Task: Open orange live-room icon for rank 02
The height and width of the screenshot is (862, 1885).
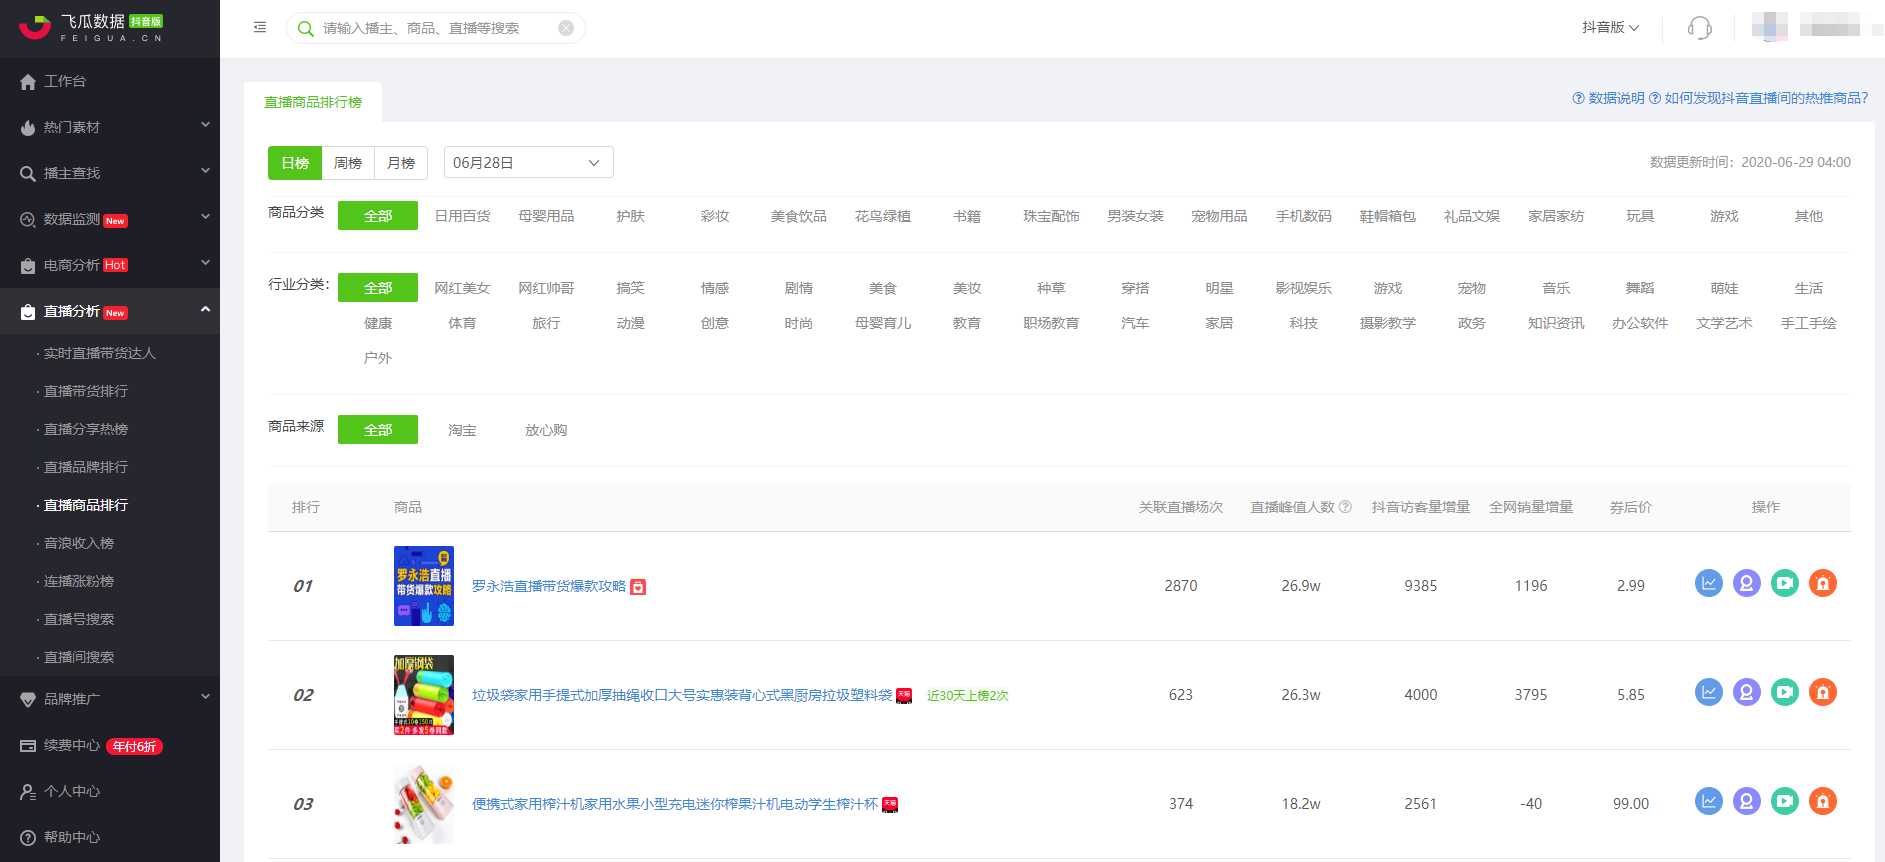Action: pos(1823,692)
